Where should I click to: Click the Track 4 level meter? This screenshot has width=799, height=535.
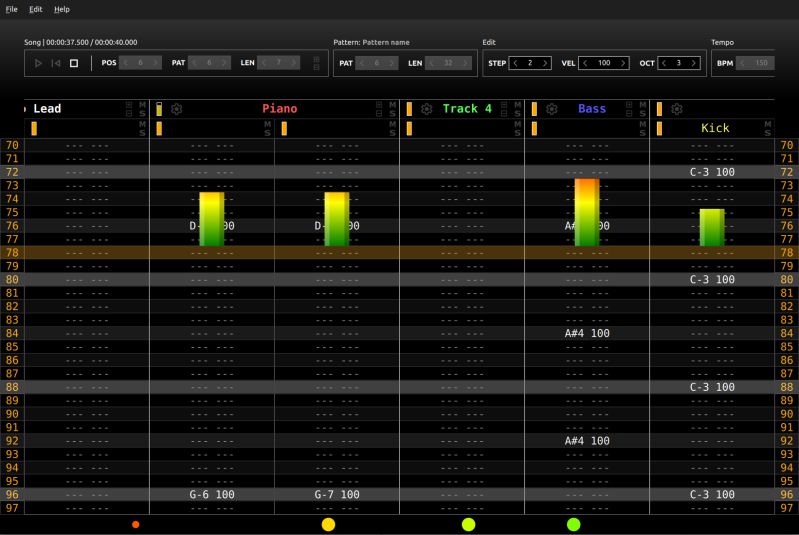click(x=409, y=109)
